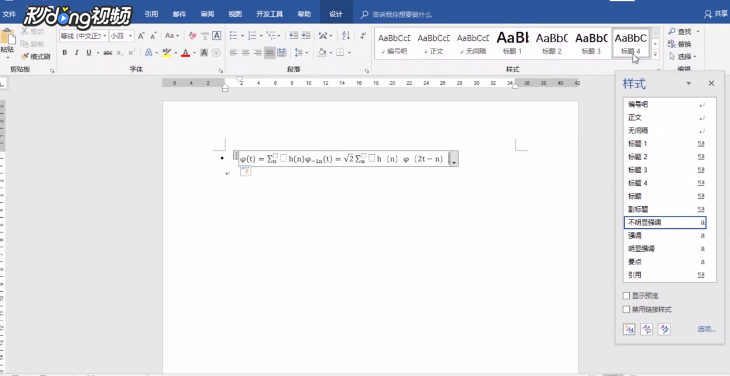Apply bold formatting
730x376 pixels.
point(65,53)
